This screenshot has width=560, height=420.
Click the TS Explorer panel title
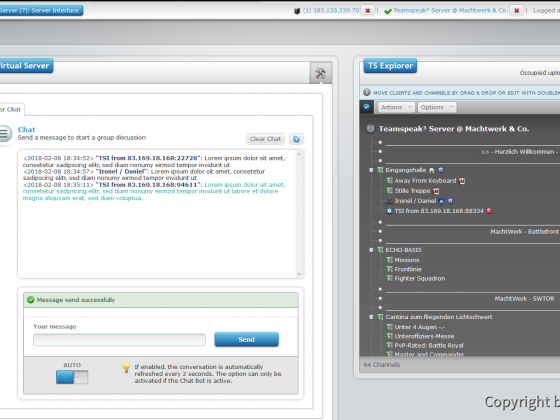tap(390, 66)
